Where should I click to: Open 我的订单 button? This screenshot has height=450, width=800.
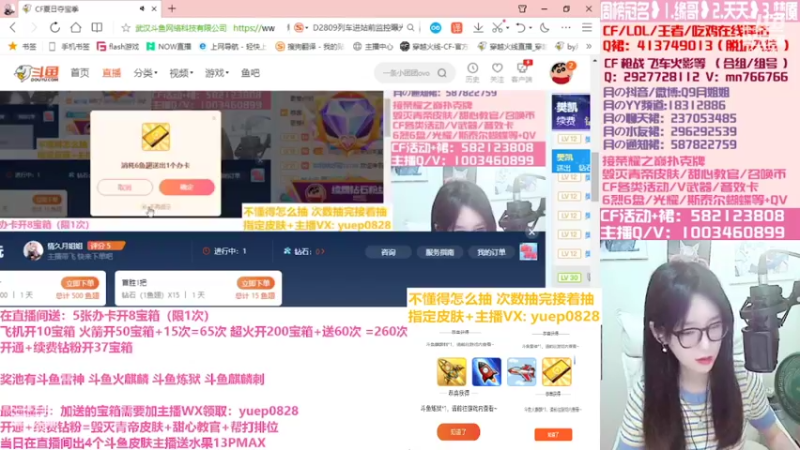[x=491, y=252]
